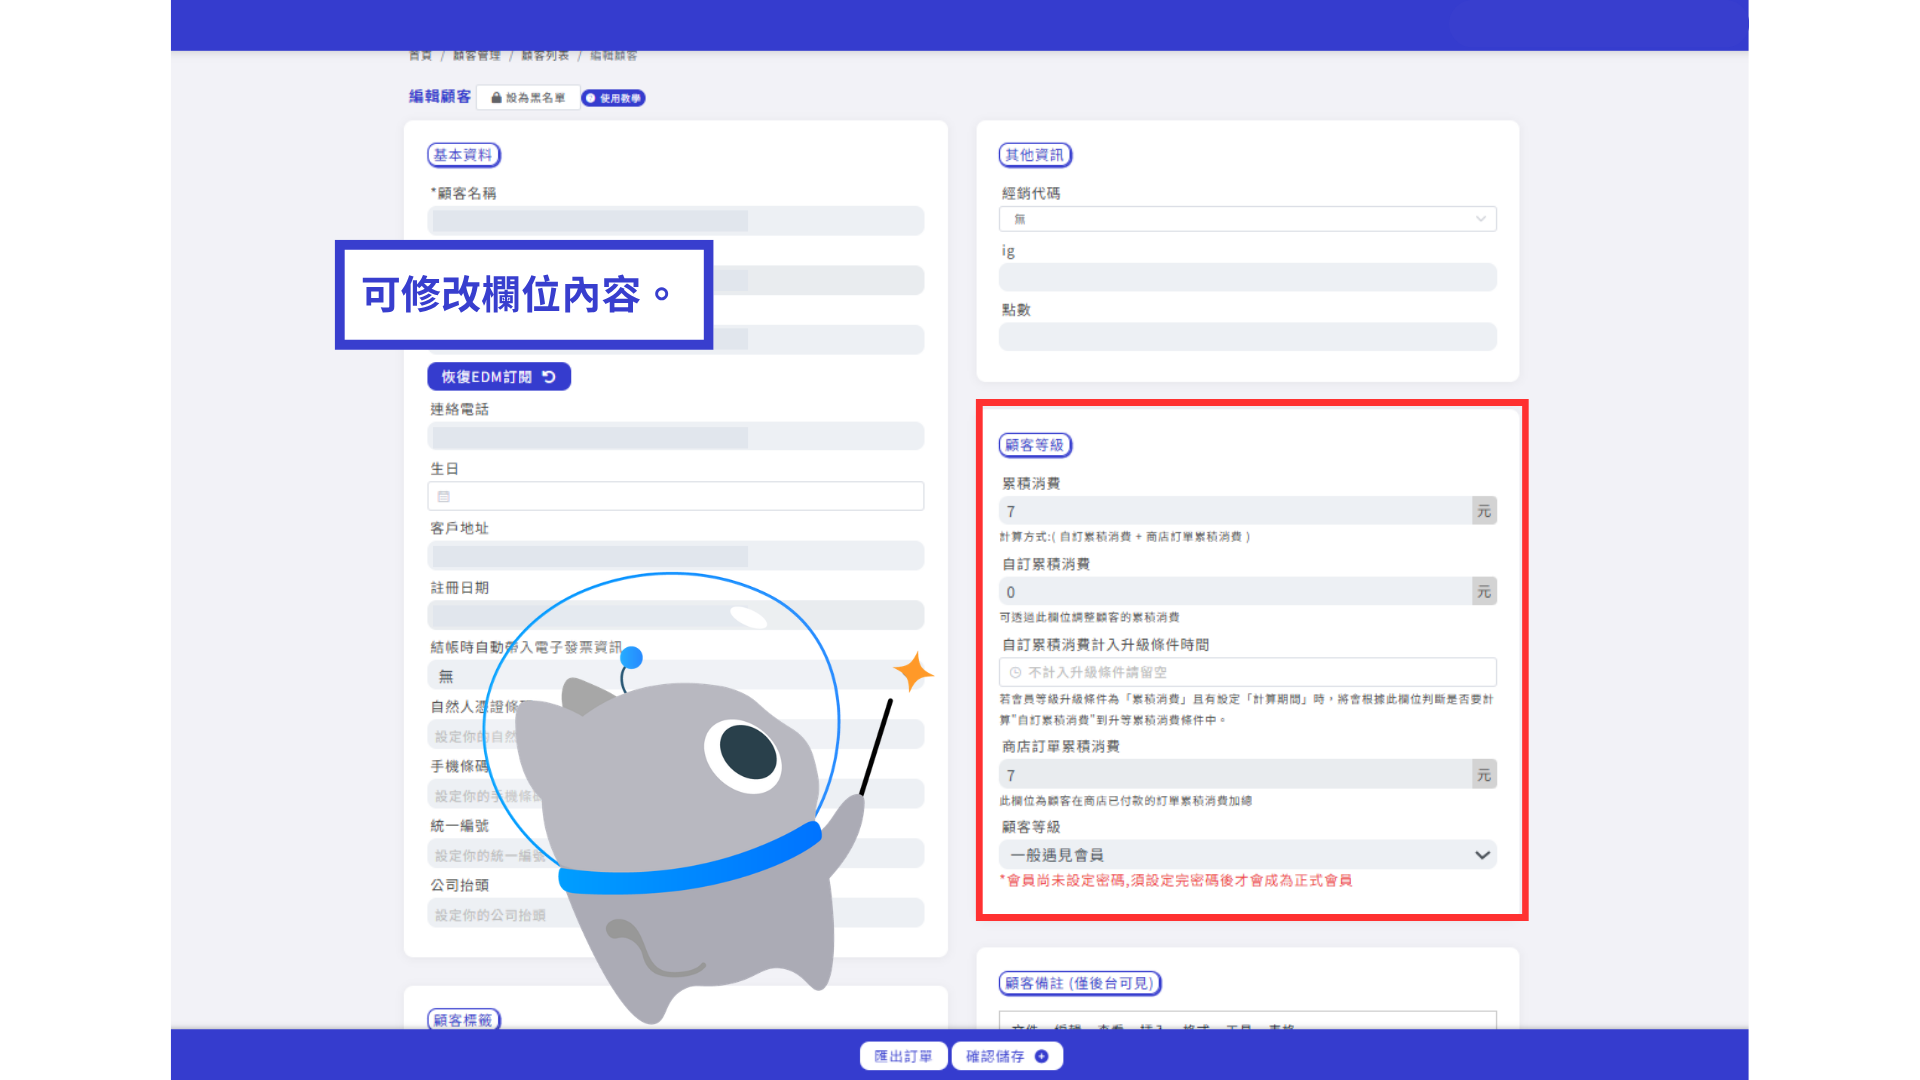Select the 點數 input field
This screenshot has width=1920, height=1080.
[x=1248, y=336]
